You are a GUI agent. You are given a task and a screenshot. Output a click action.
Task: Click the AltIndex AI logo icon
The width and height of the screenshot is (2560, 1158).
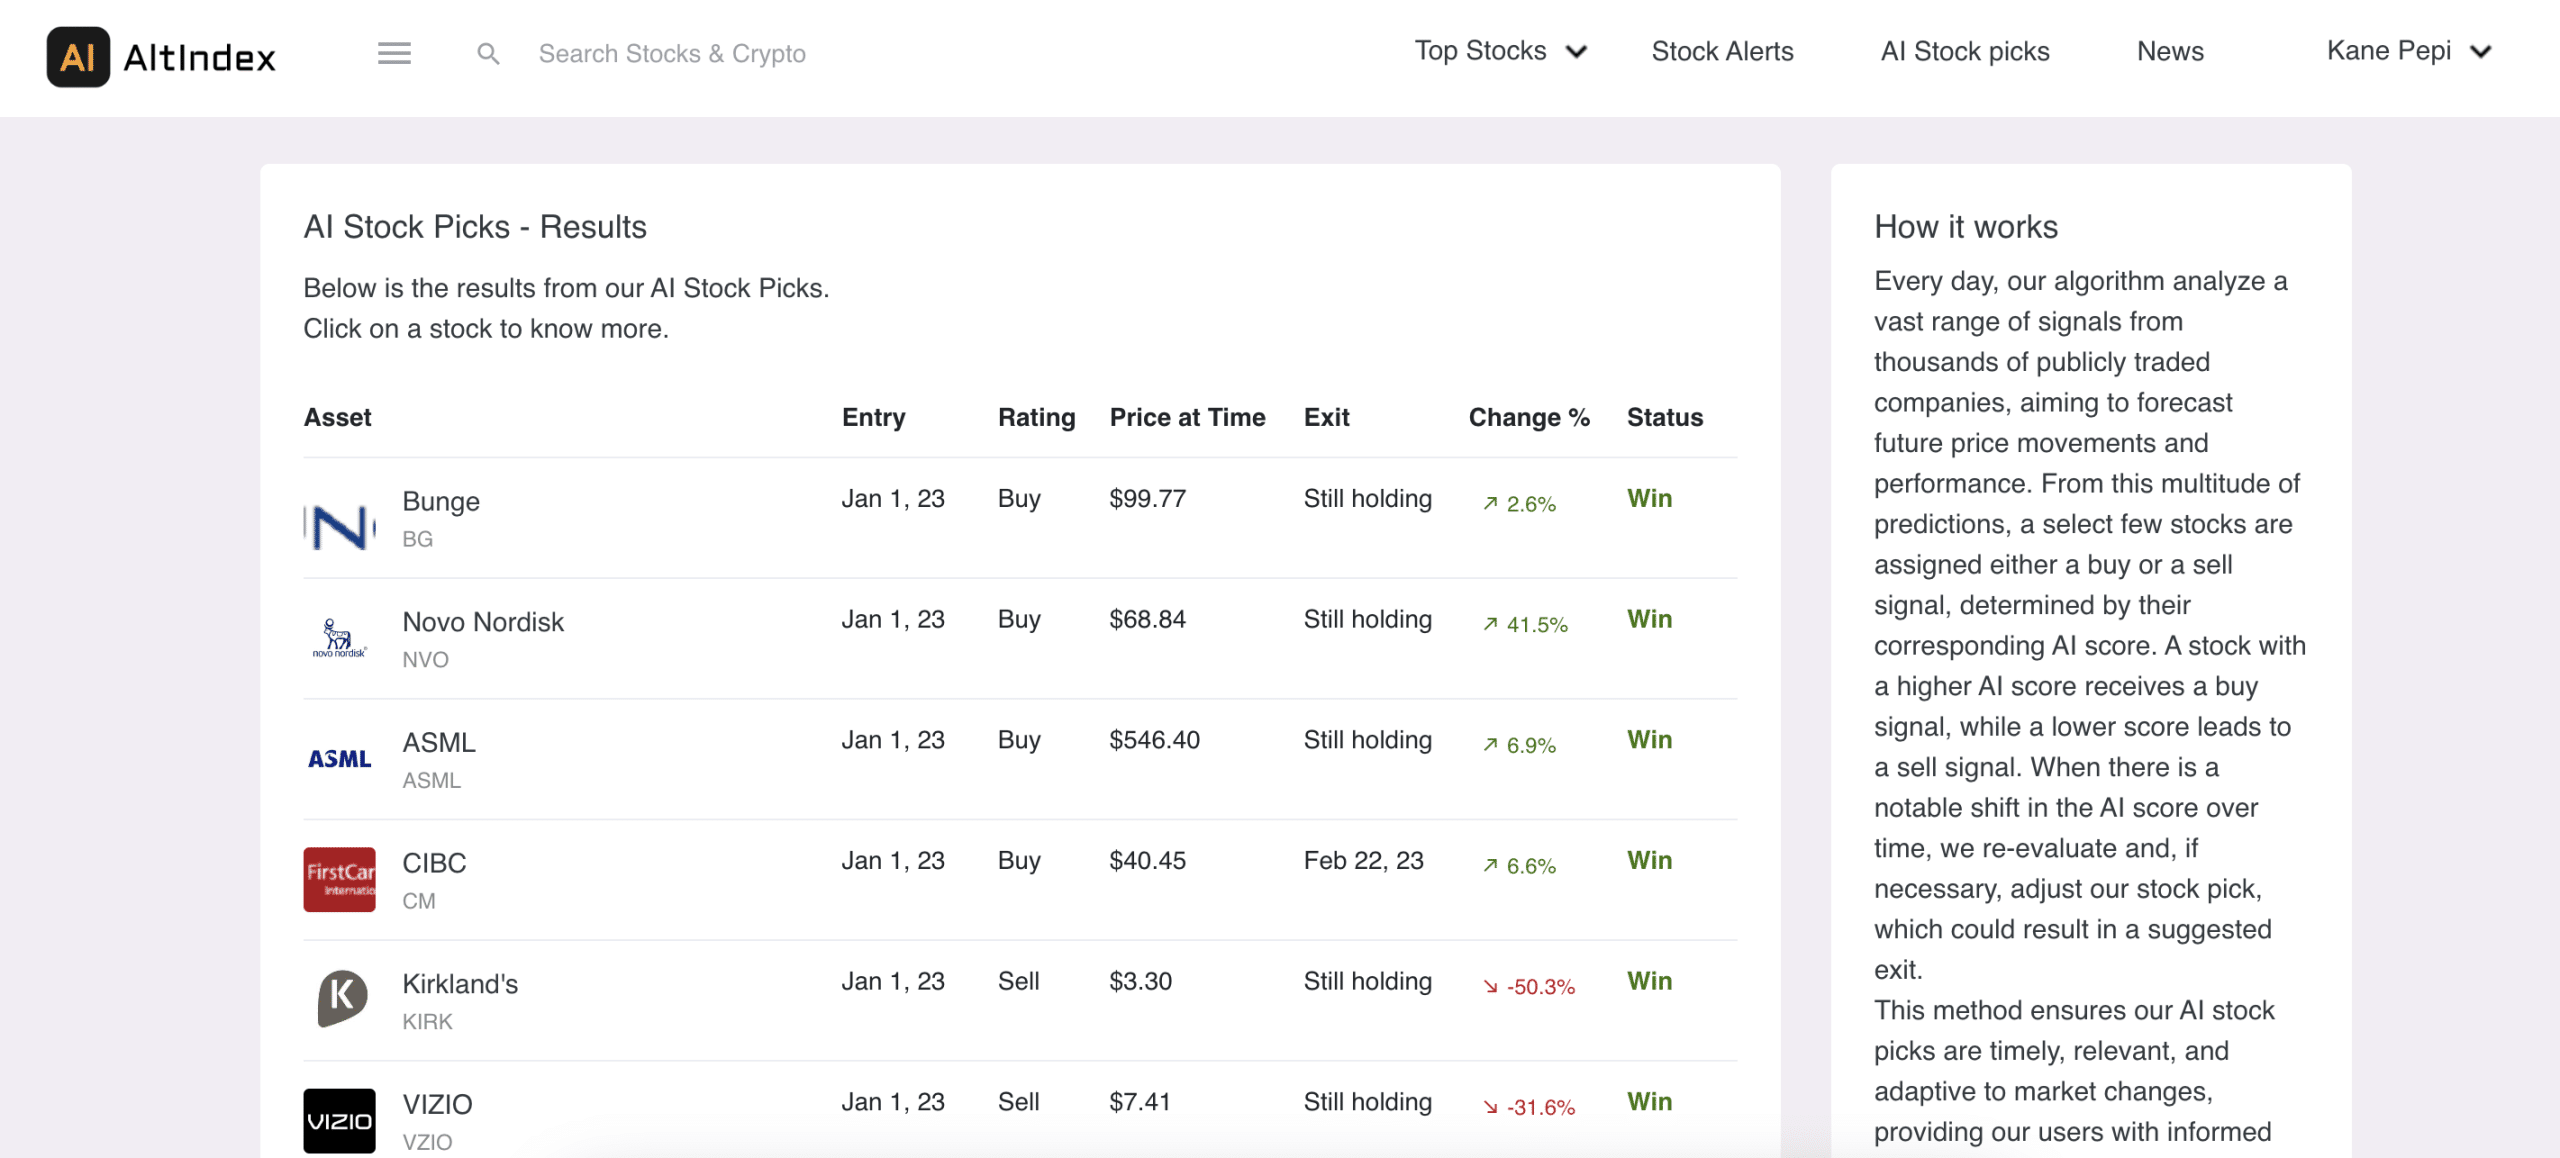(x=78, y=57)
